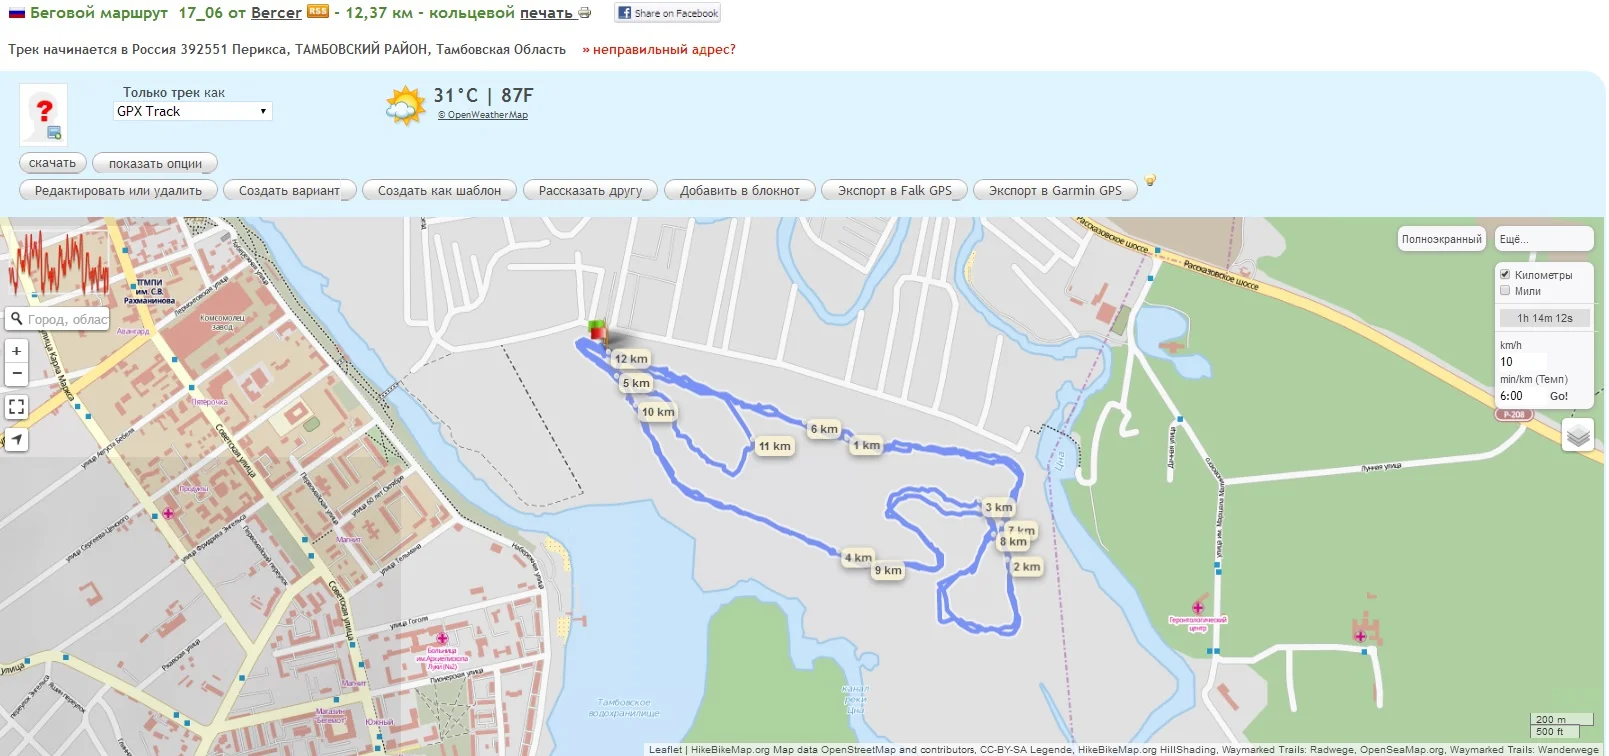Zoom out of the map
The image size is (1609, 756).
coord(16,374)
